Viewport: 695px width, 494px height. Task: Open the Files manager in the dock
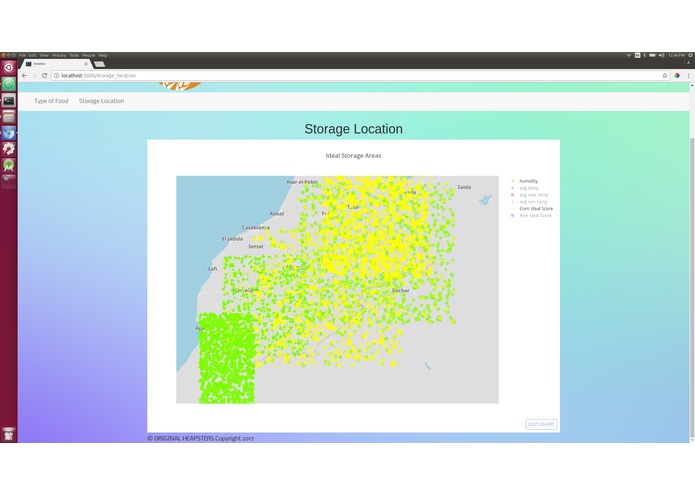(8, 117)
